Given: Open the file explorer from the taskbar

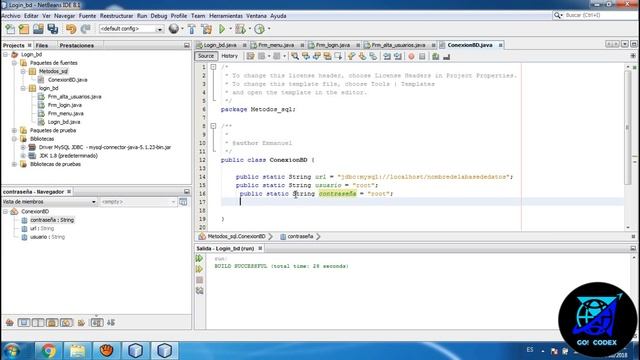Looking at the screenshot, I should pyautogui.click(x=77, y=351).
